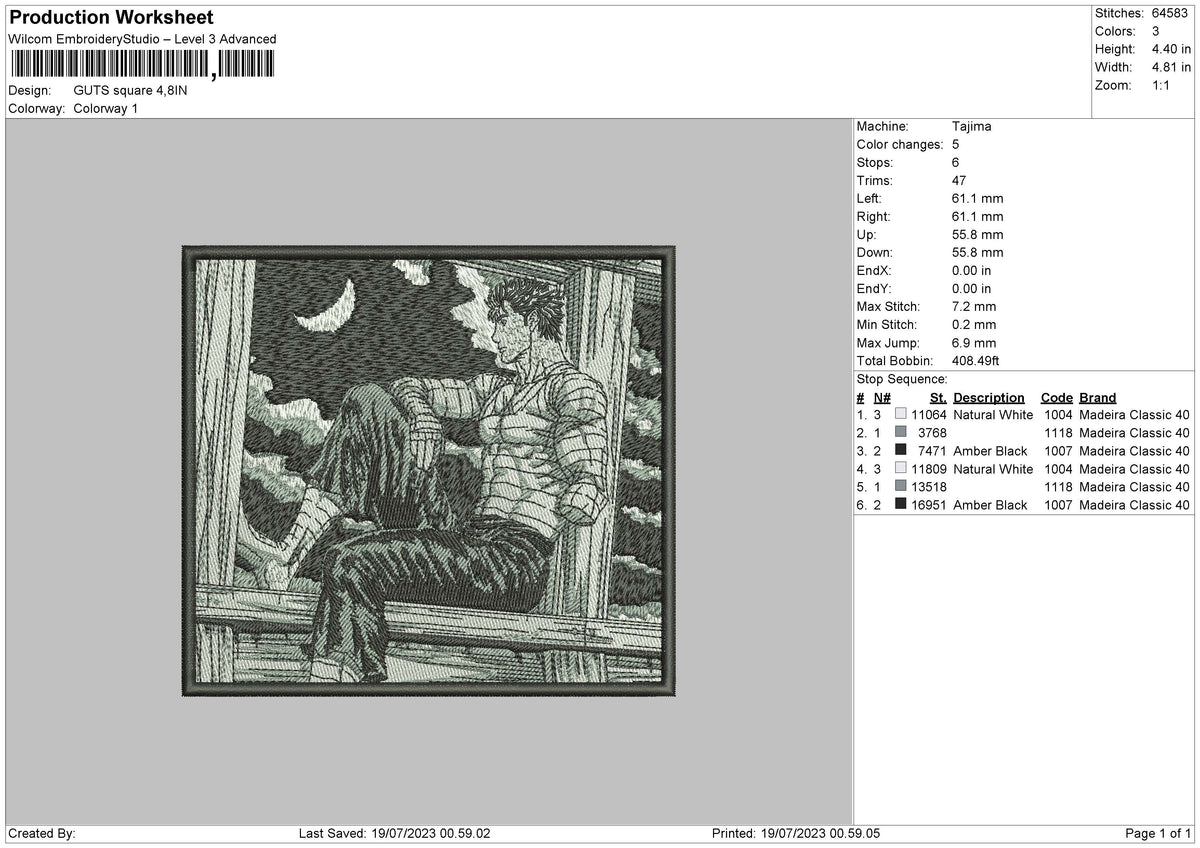Screen dimensions: 1200x848
Task: Click the Max Stitch 7.2 mm value
Action: (x=972, y=307)
